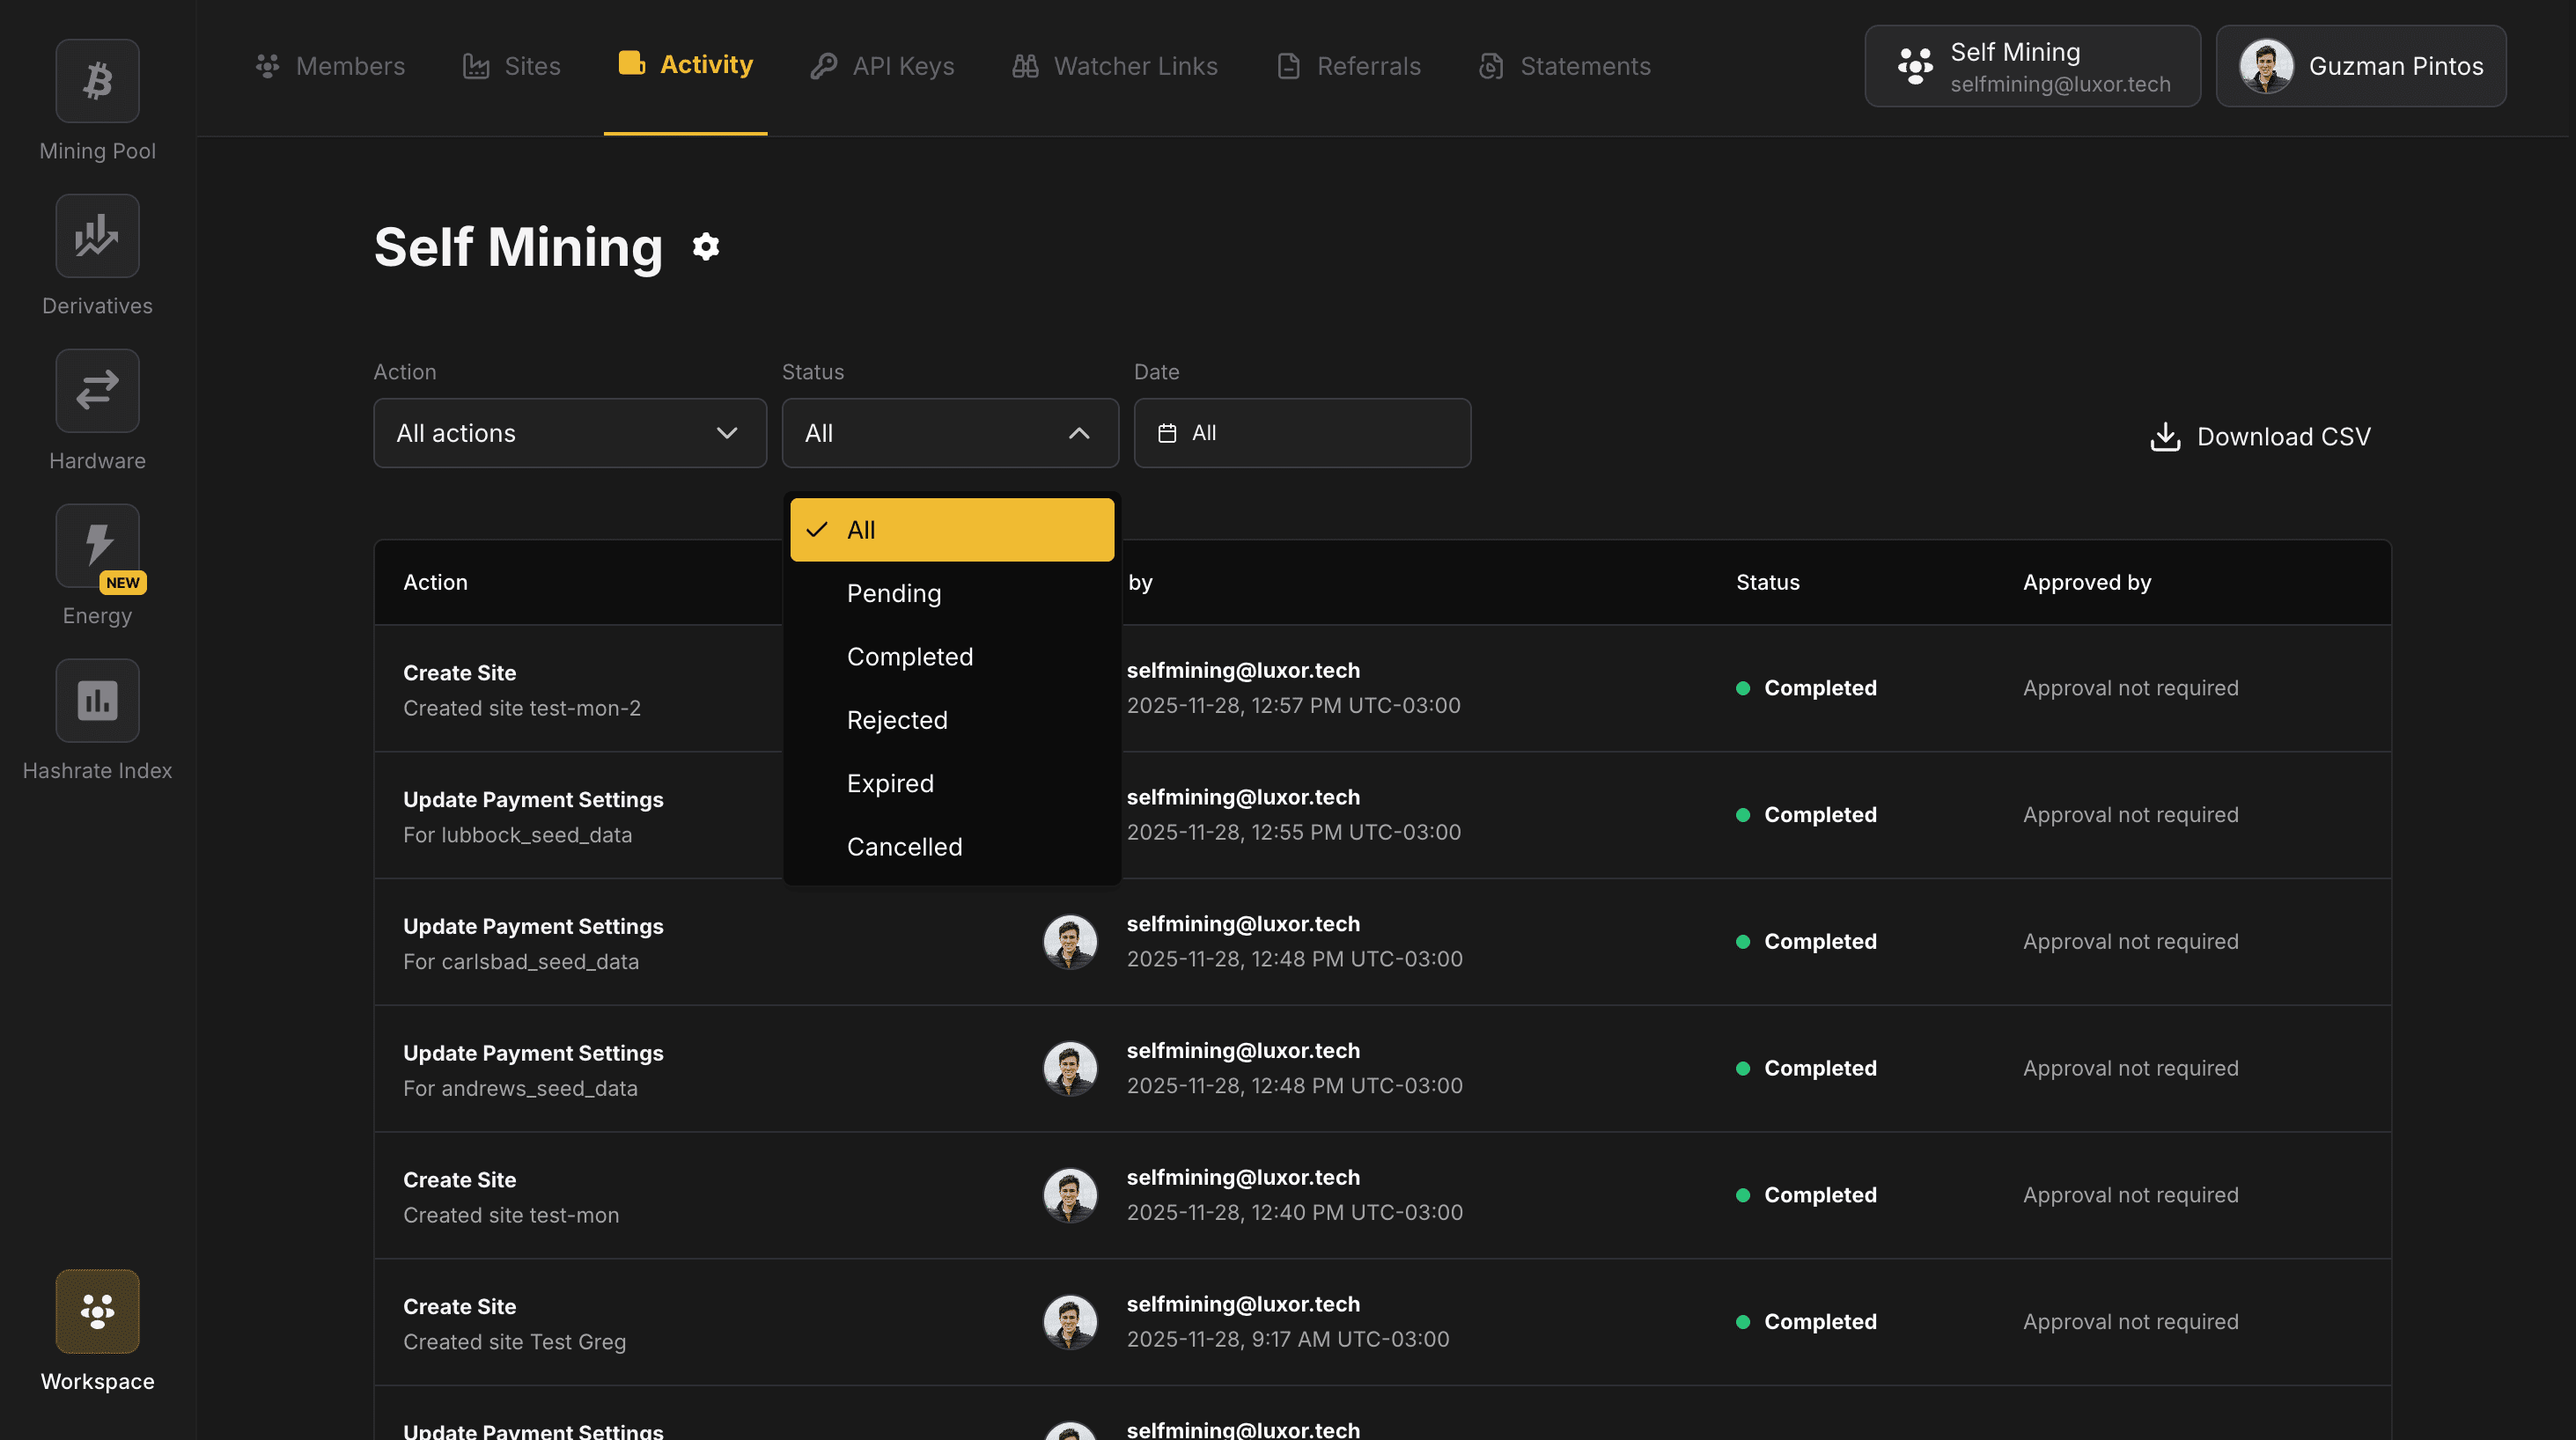Click the settings gear next to Self Mining title

(706, 247)
